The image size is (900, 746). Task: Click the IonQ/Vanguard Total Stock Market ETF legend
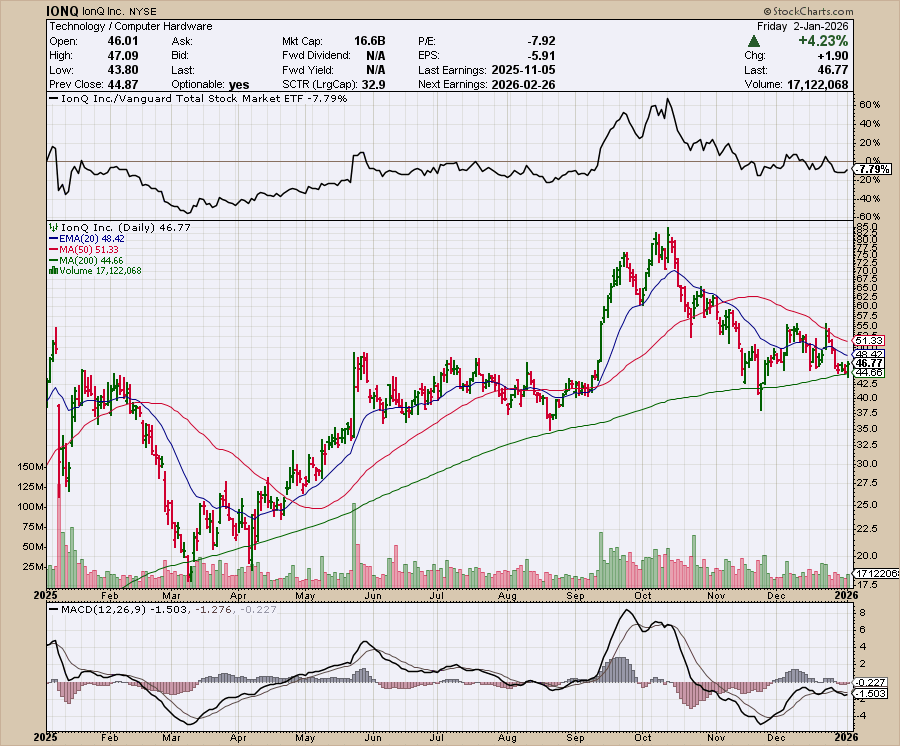tap(199, 99)
